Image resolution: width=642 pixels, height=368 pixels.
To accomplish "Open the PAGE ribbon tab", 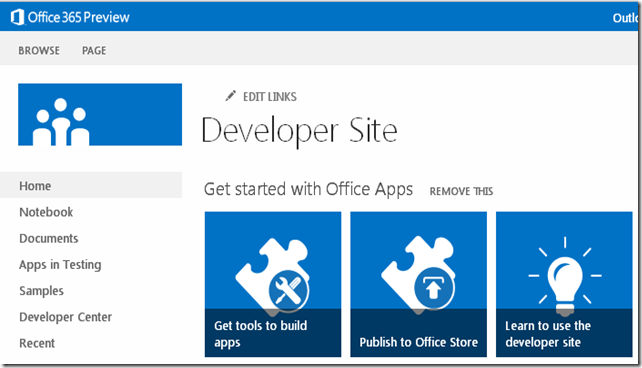I will click(94, 50).
